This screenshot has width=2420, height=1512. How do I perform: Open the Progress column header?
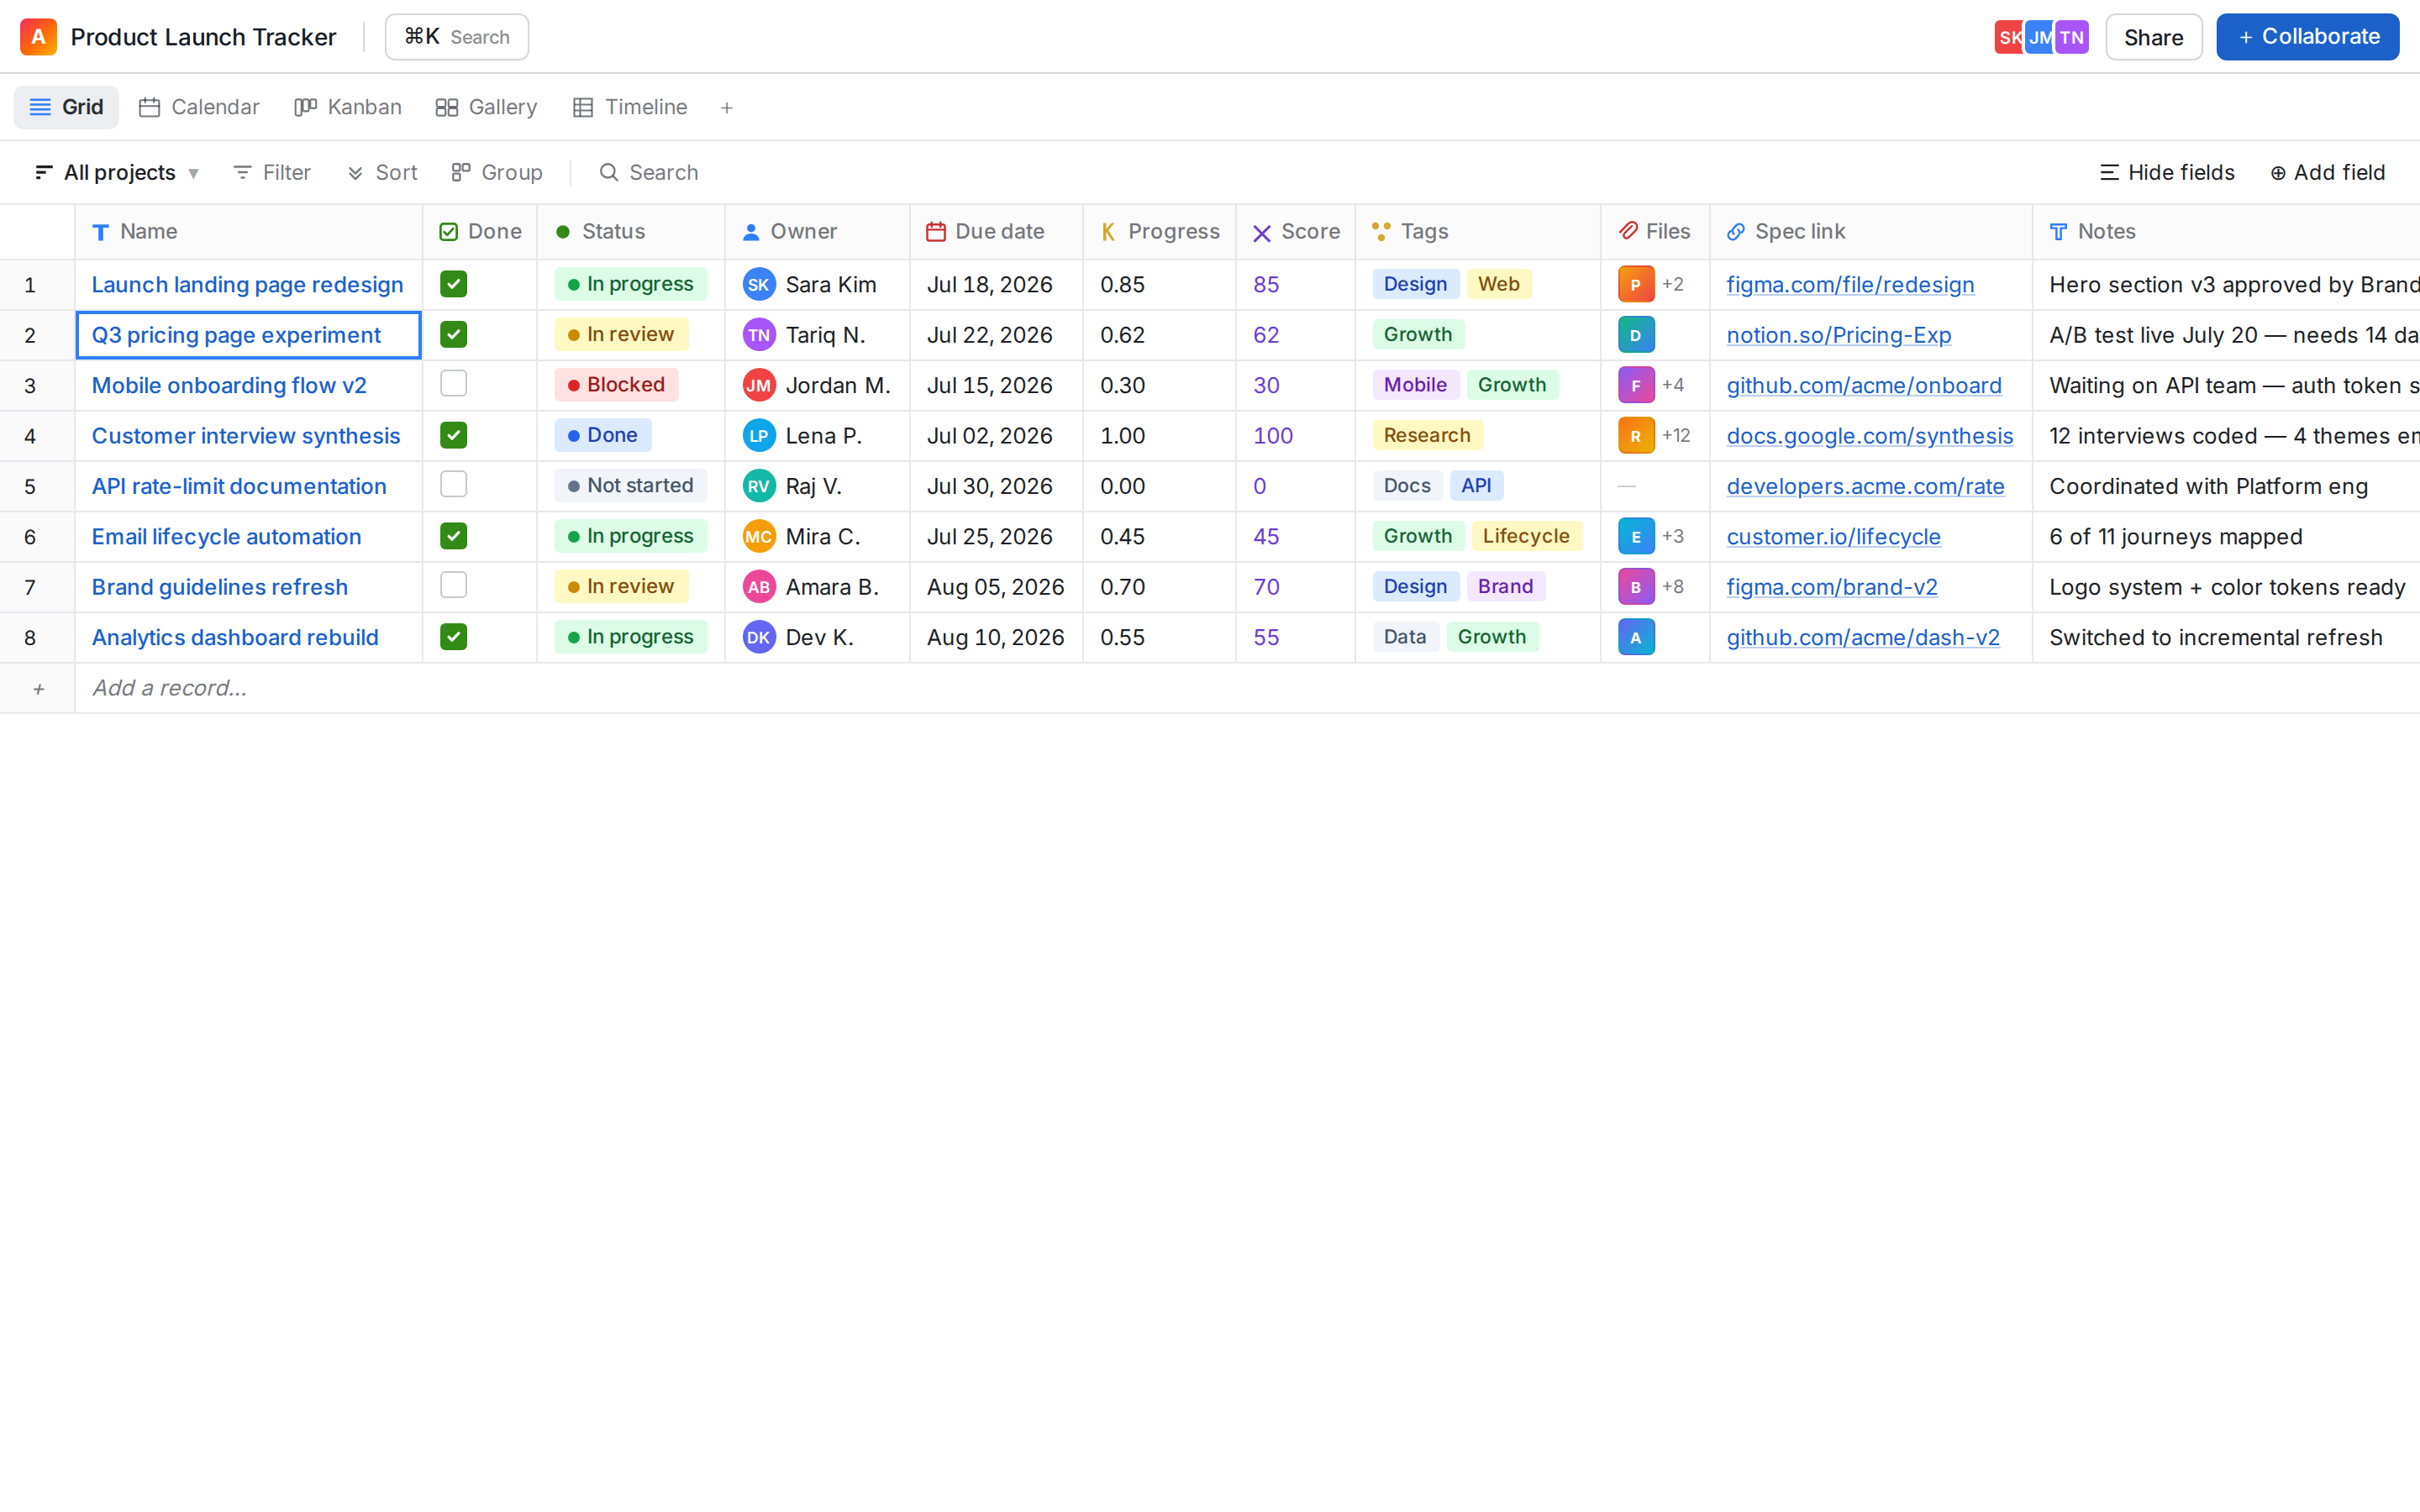1160,232
